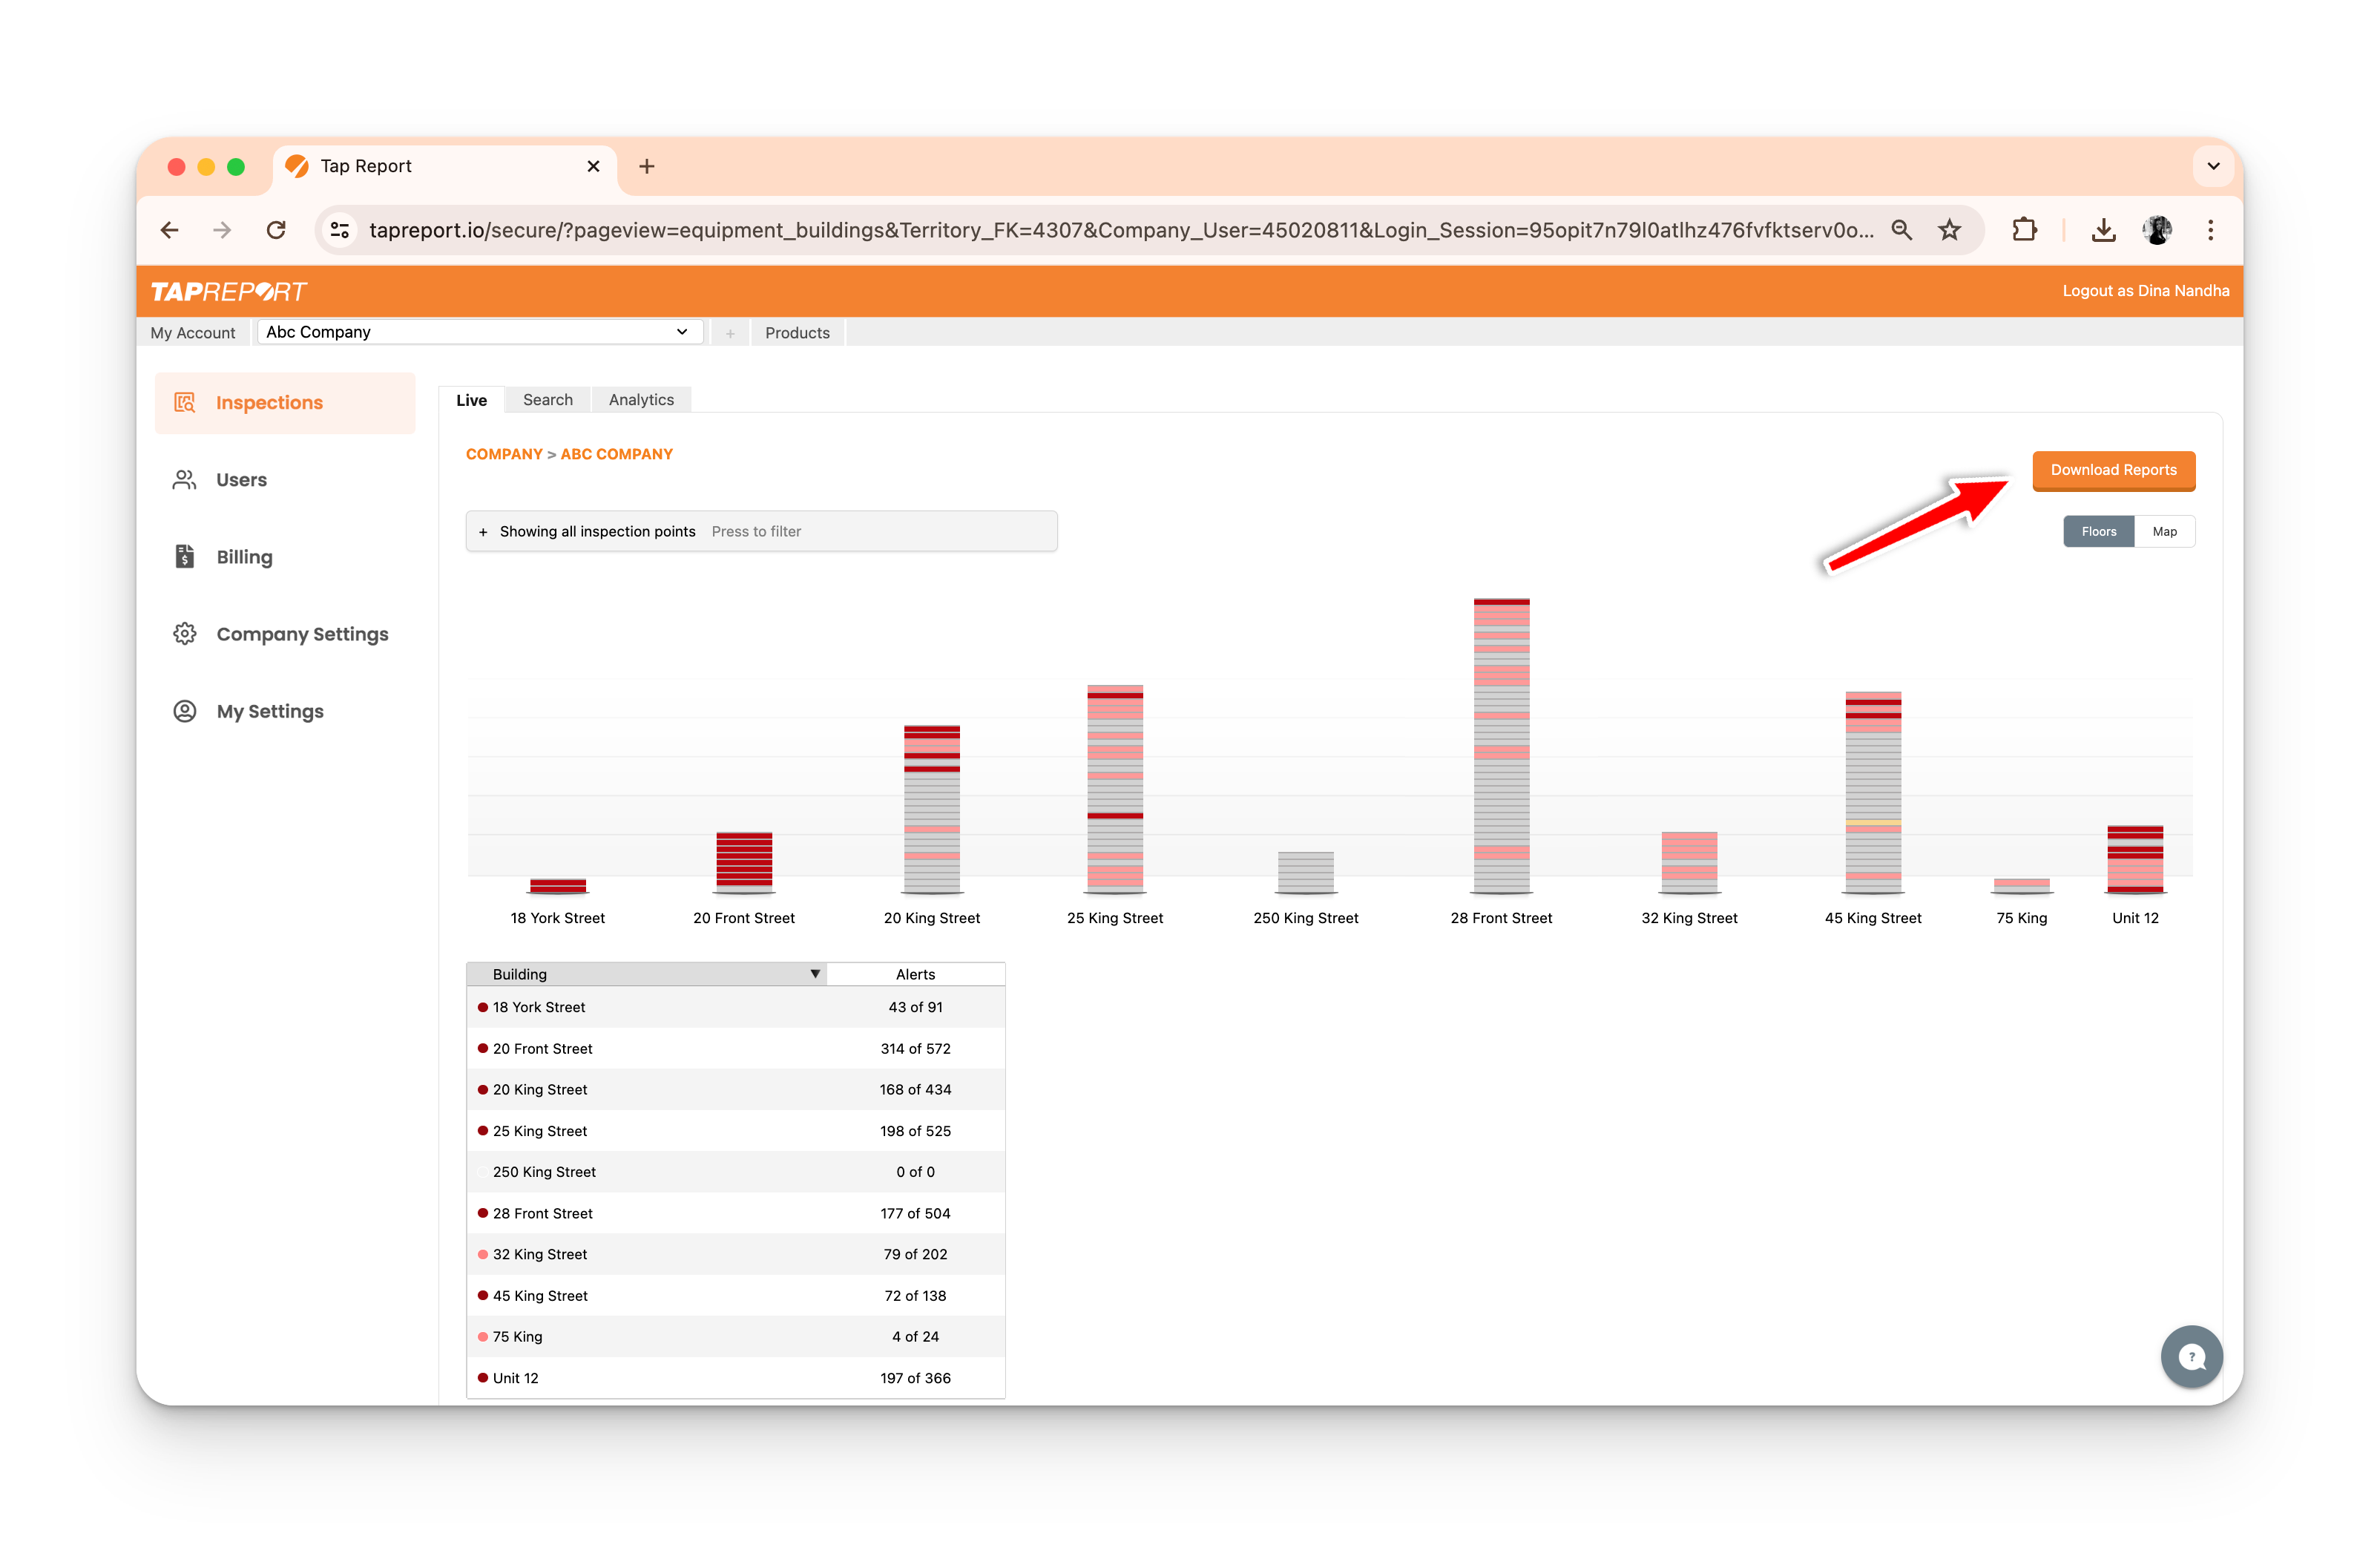Click the Users people icon
The height and width of the screenshot is (1542, 2380).
pos(185,480)
